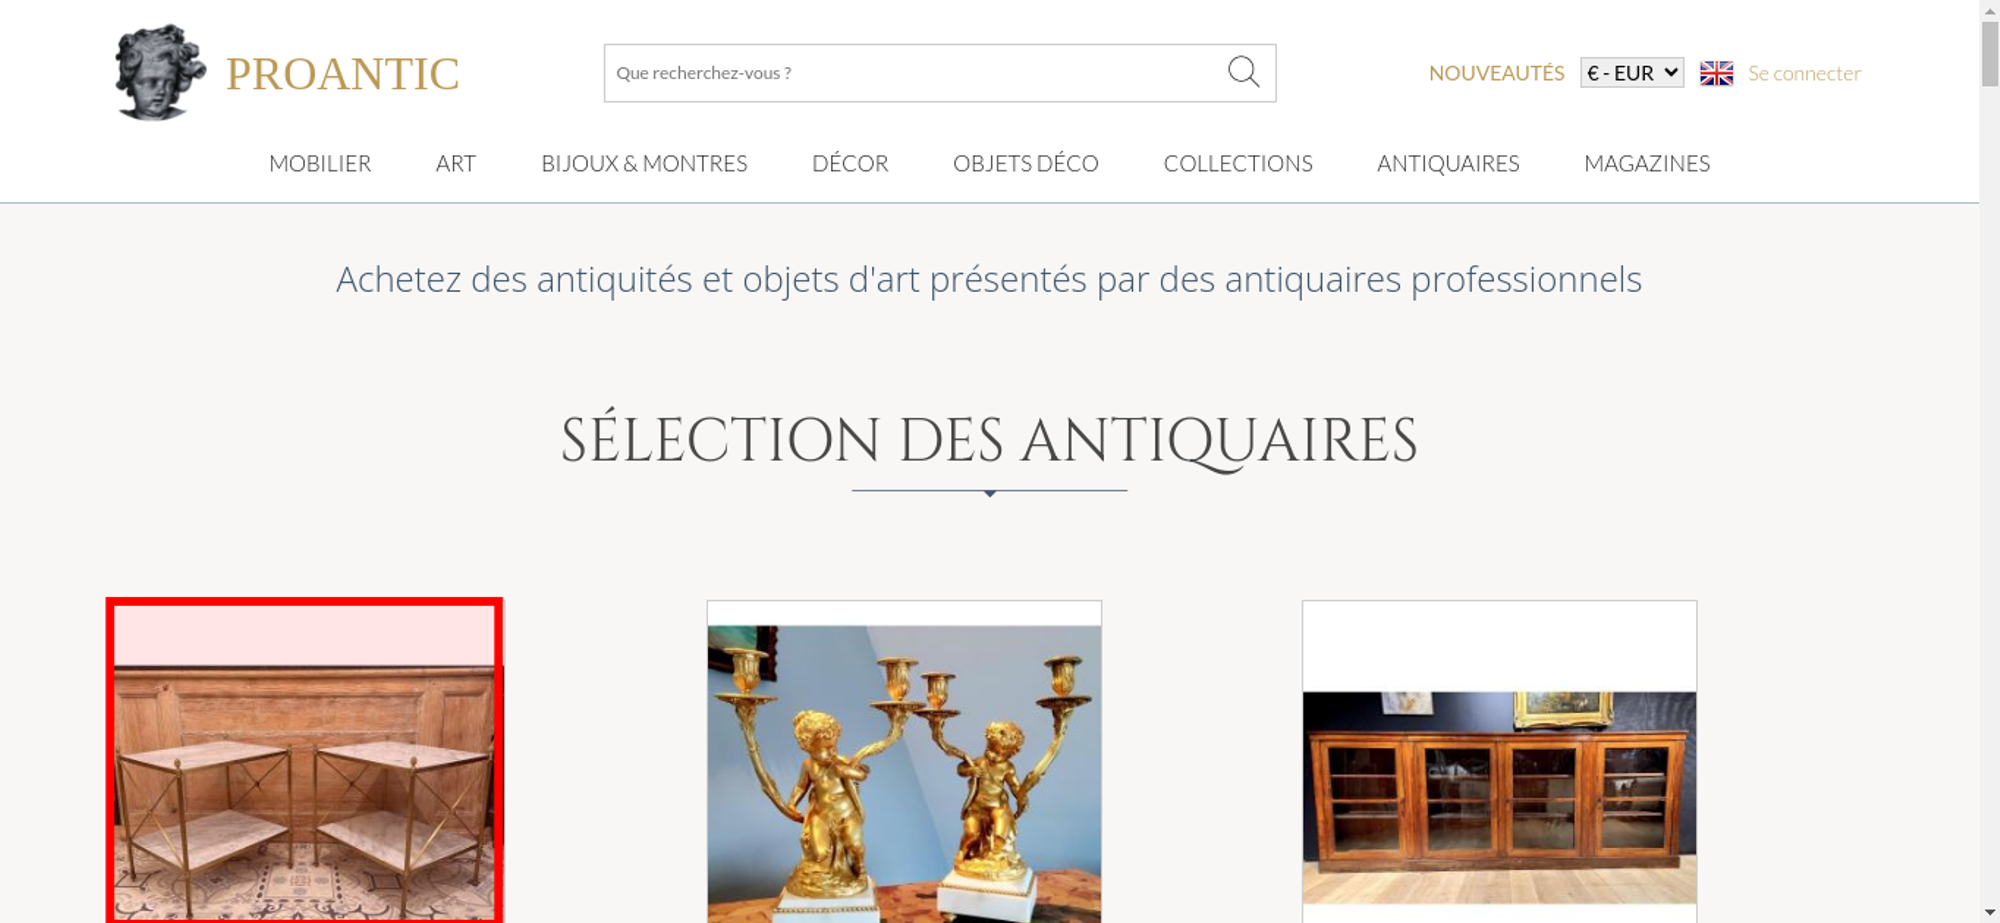Focus the 'Que recherchez-vous ?' search field
This screenshot has height=923, width=2000.
point(915,73)
